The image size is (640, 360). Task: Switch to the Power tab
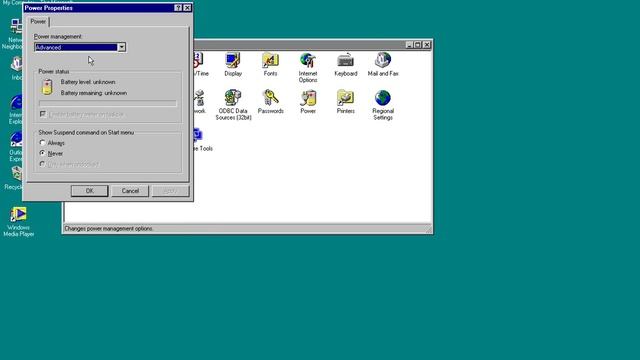(x=38, y=22)
